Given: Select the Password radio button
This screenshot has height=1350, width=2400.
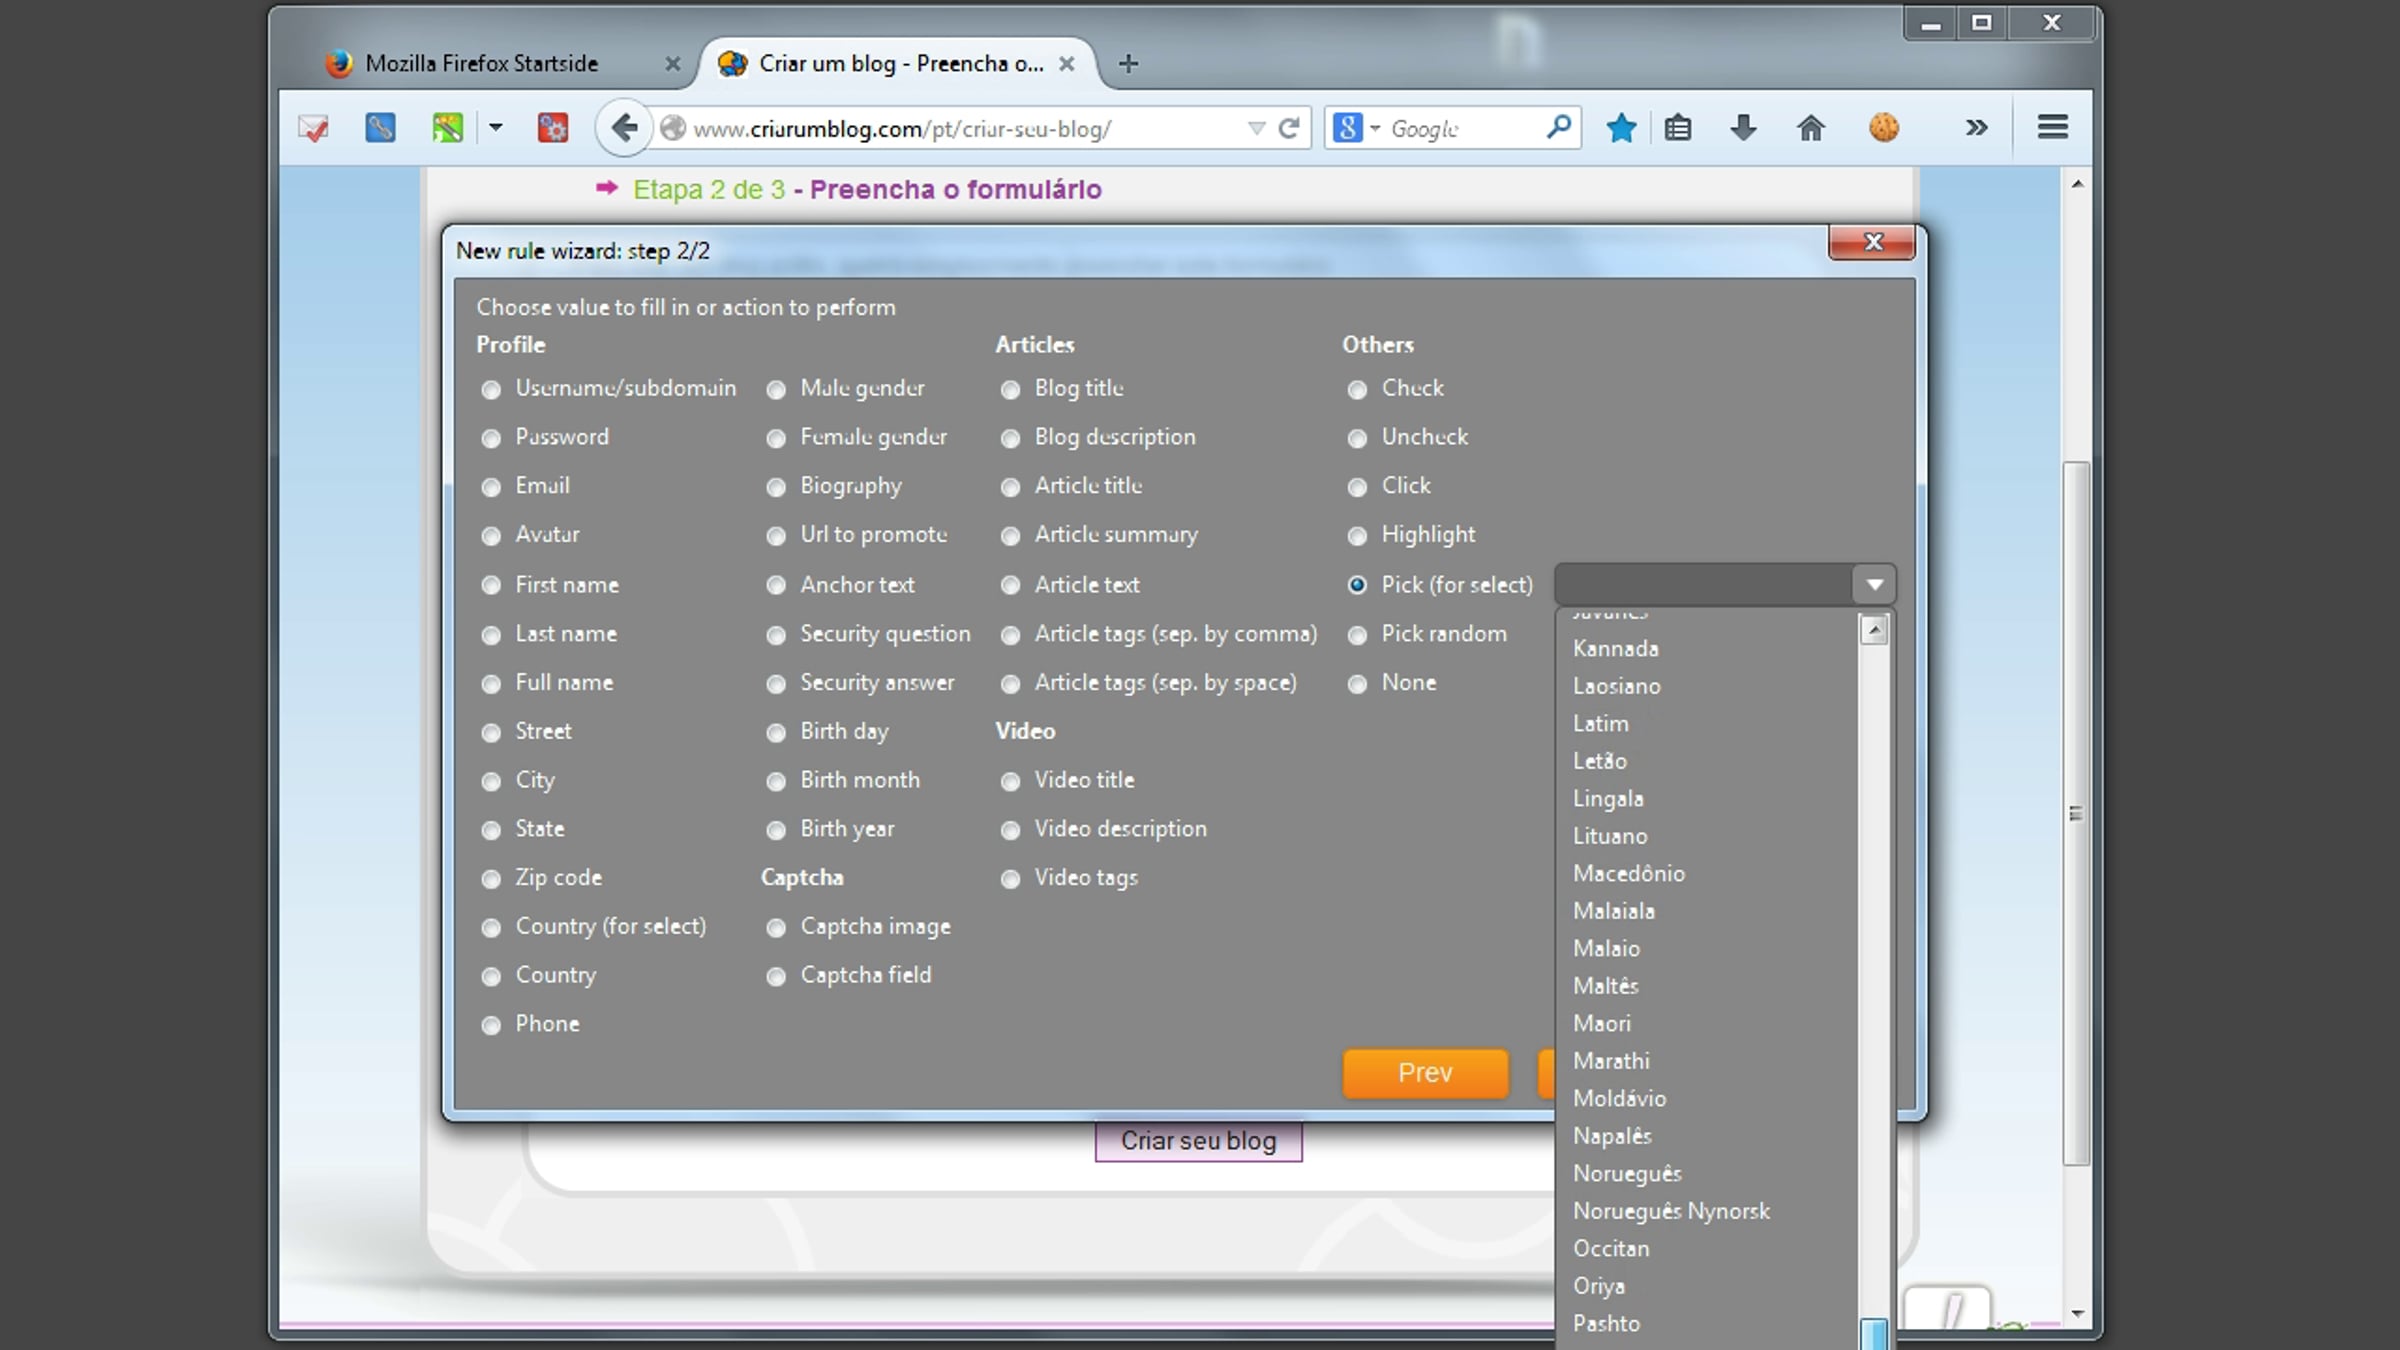Looking at the screenshot, I should point(491,438).
